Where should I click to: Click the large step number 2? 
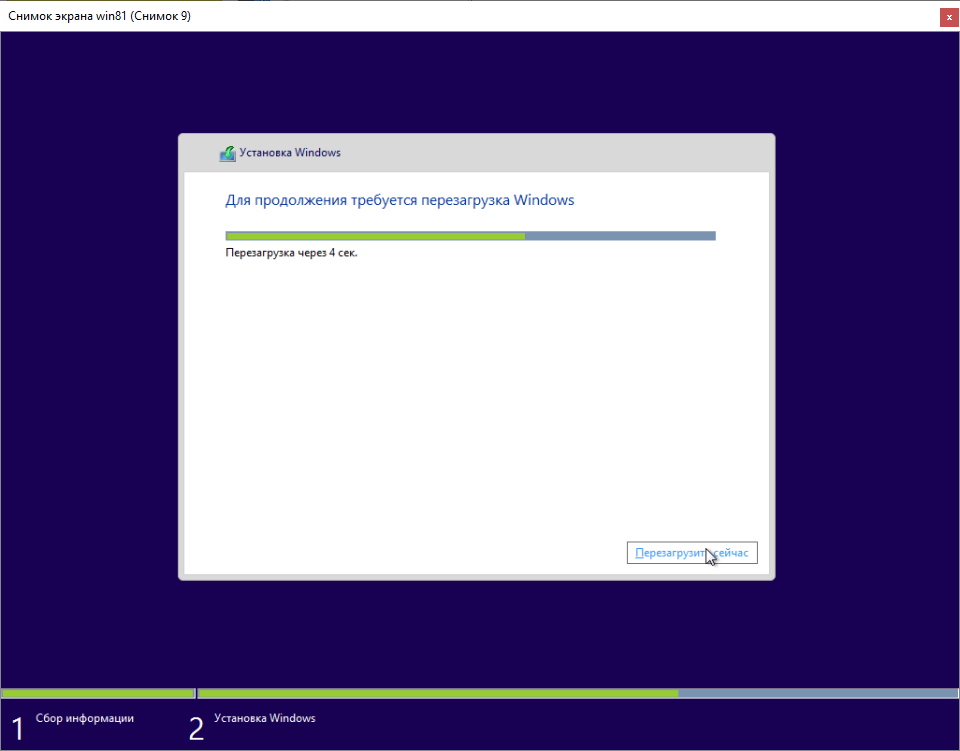[x=196, y=728]
